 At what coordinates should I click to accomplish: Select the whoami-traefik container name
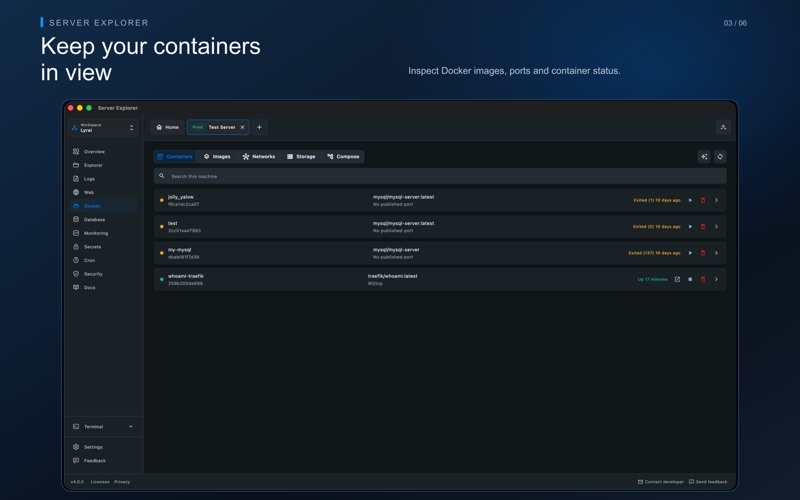[186, 276]
